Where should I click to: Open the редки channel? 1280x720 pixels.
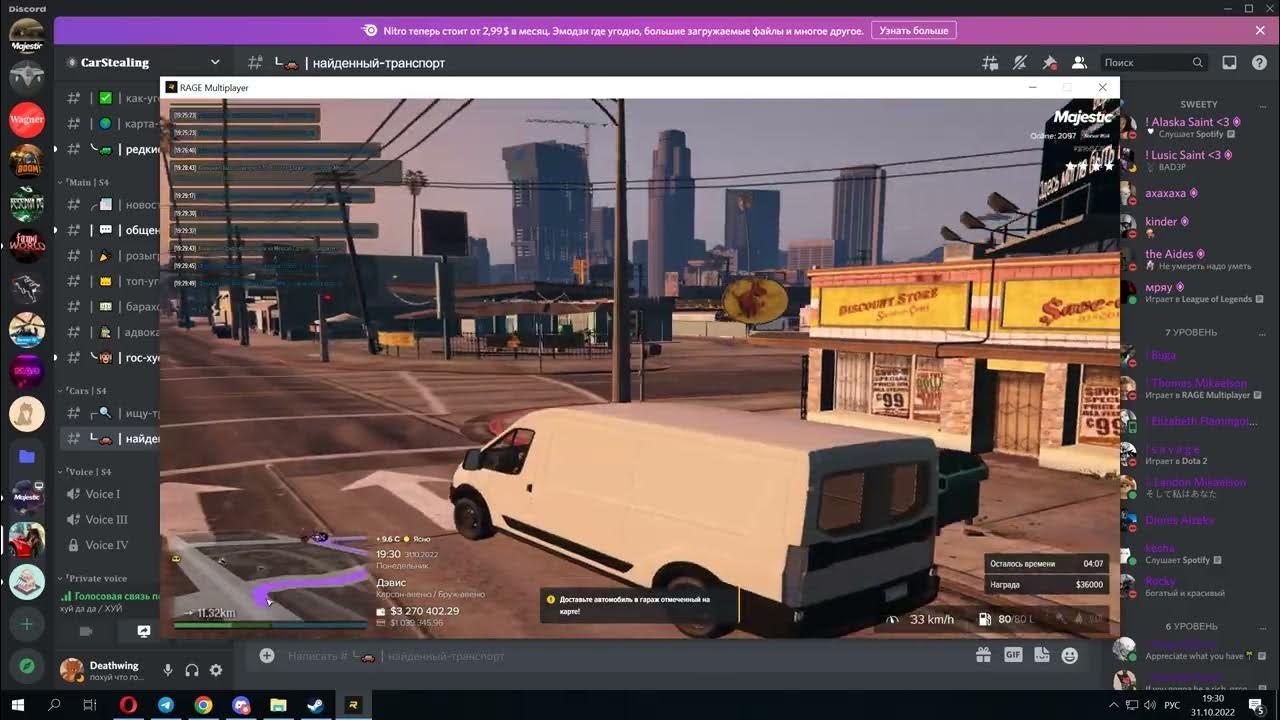pyautogui.click(x=109, y=149)
